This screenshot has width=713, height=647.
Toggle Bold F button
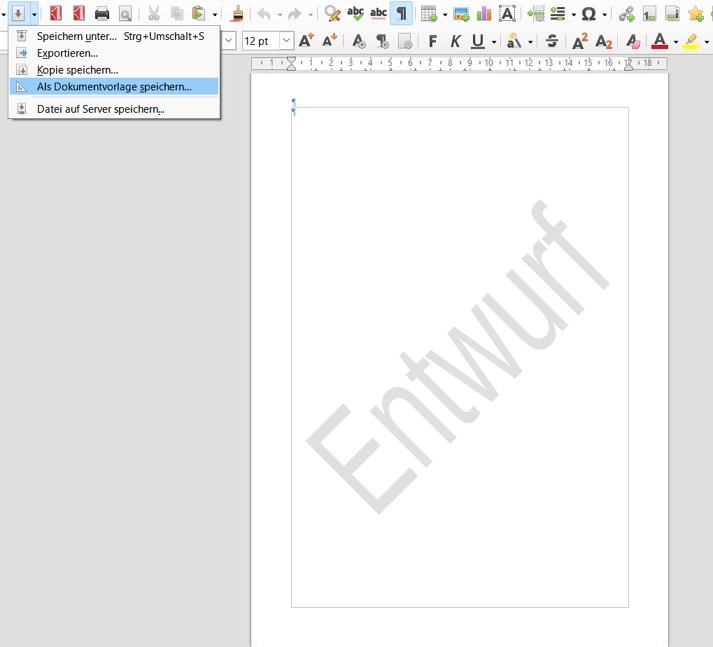coord(432,41)
